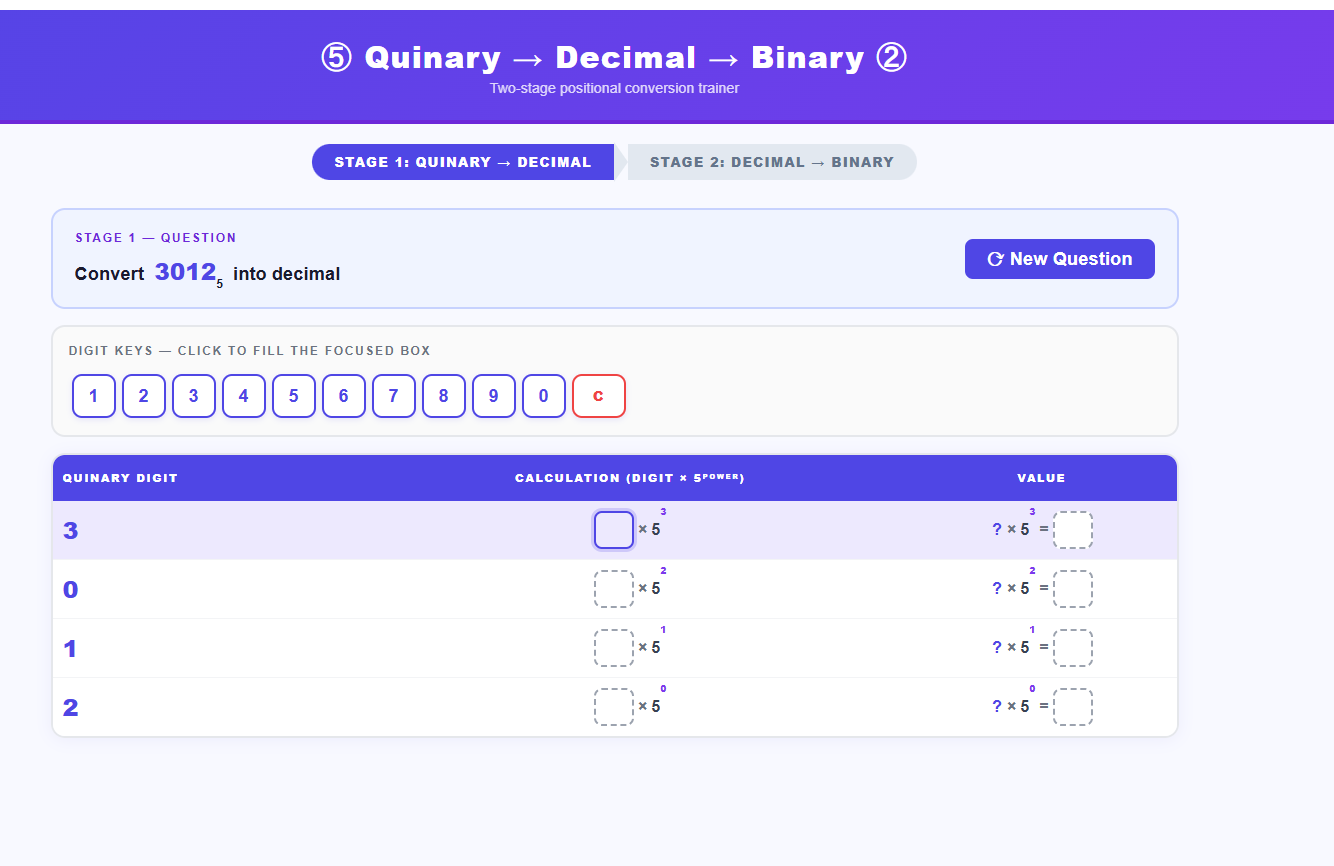
Task: Focus calculation box for 5¹ row
Action: (x=613, y=648)
